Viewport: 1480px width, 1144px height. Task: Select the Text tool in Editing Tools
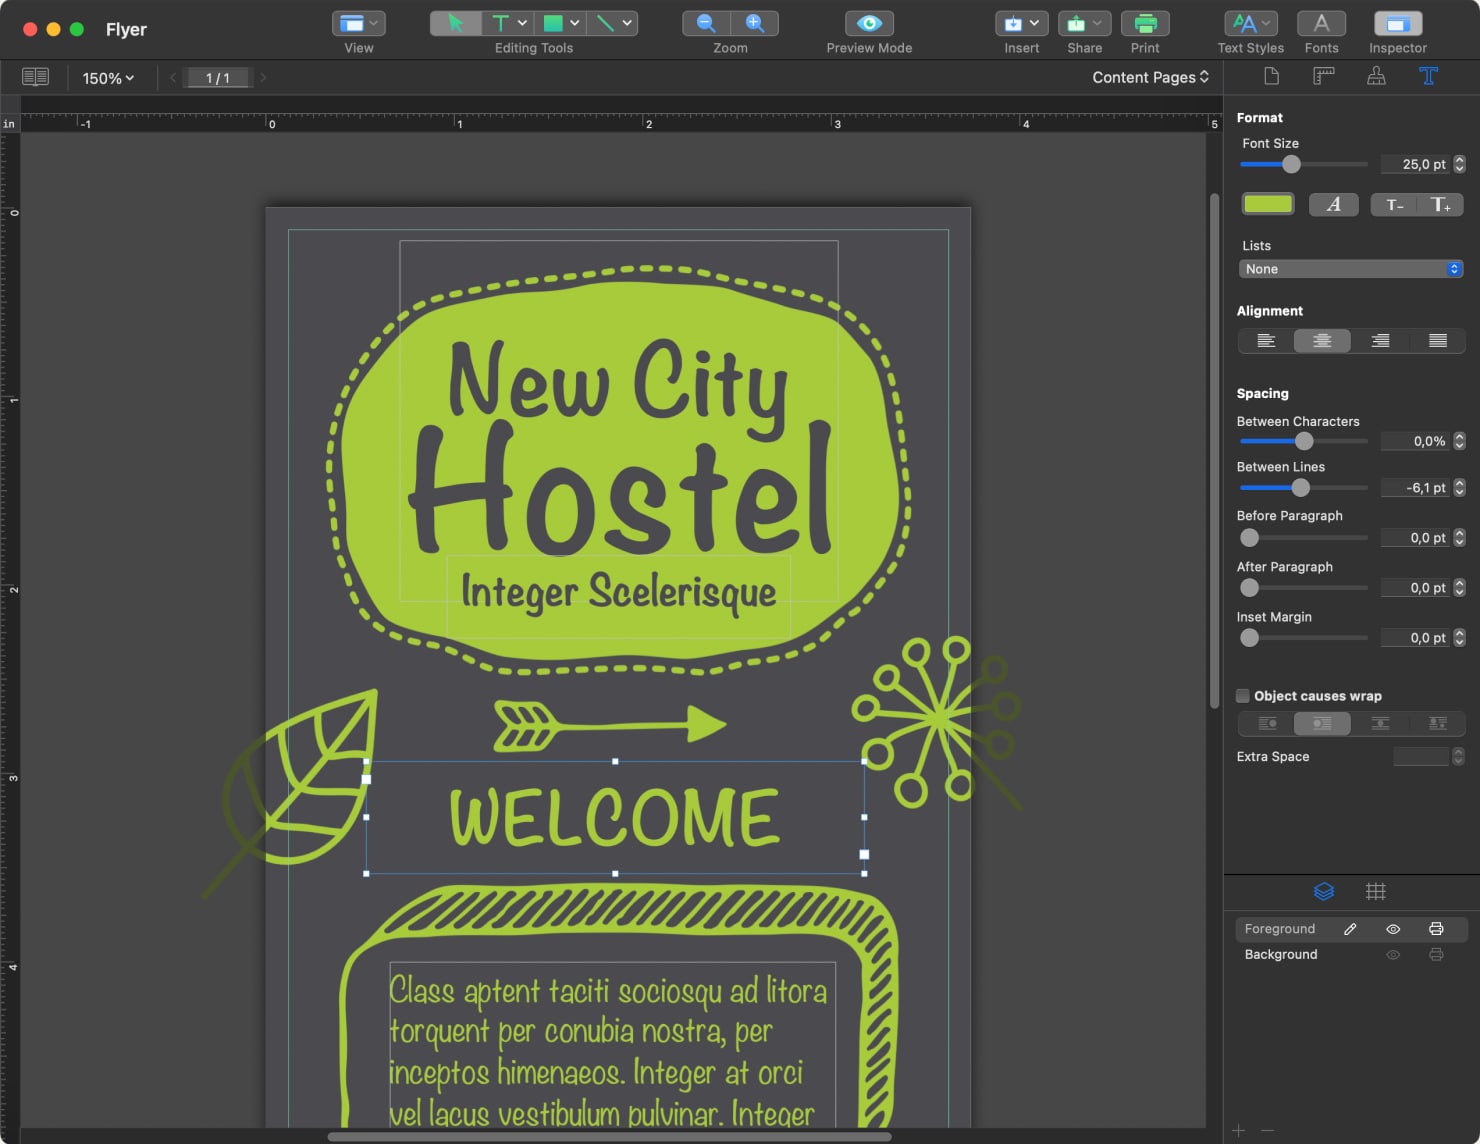click(x=500, y=23)
